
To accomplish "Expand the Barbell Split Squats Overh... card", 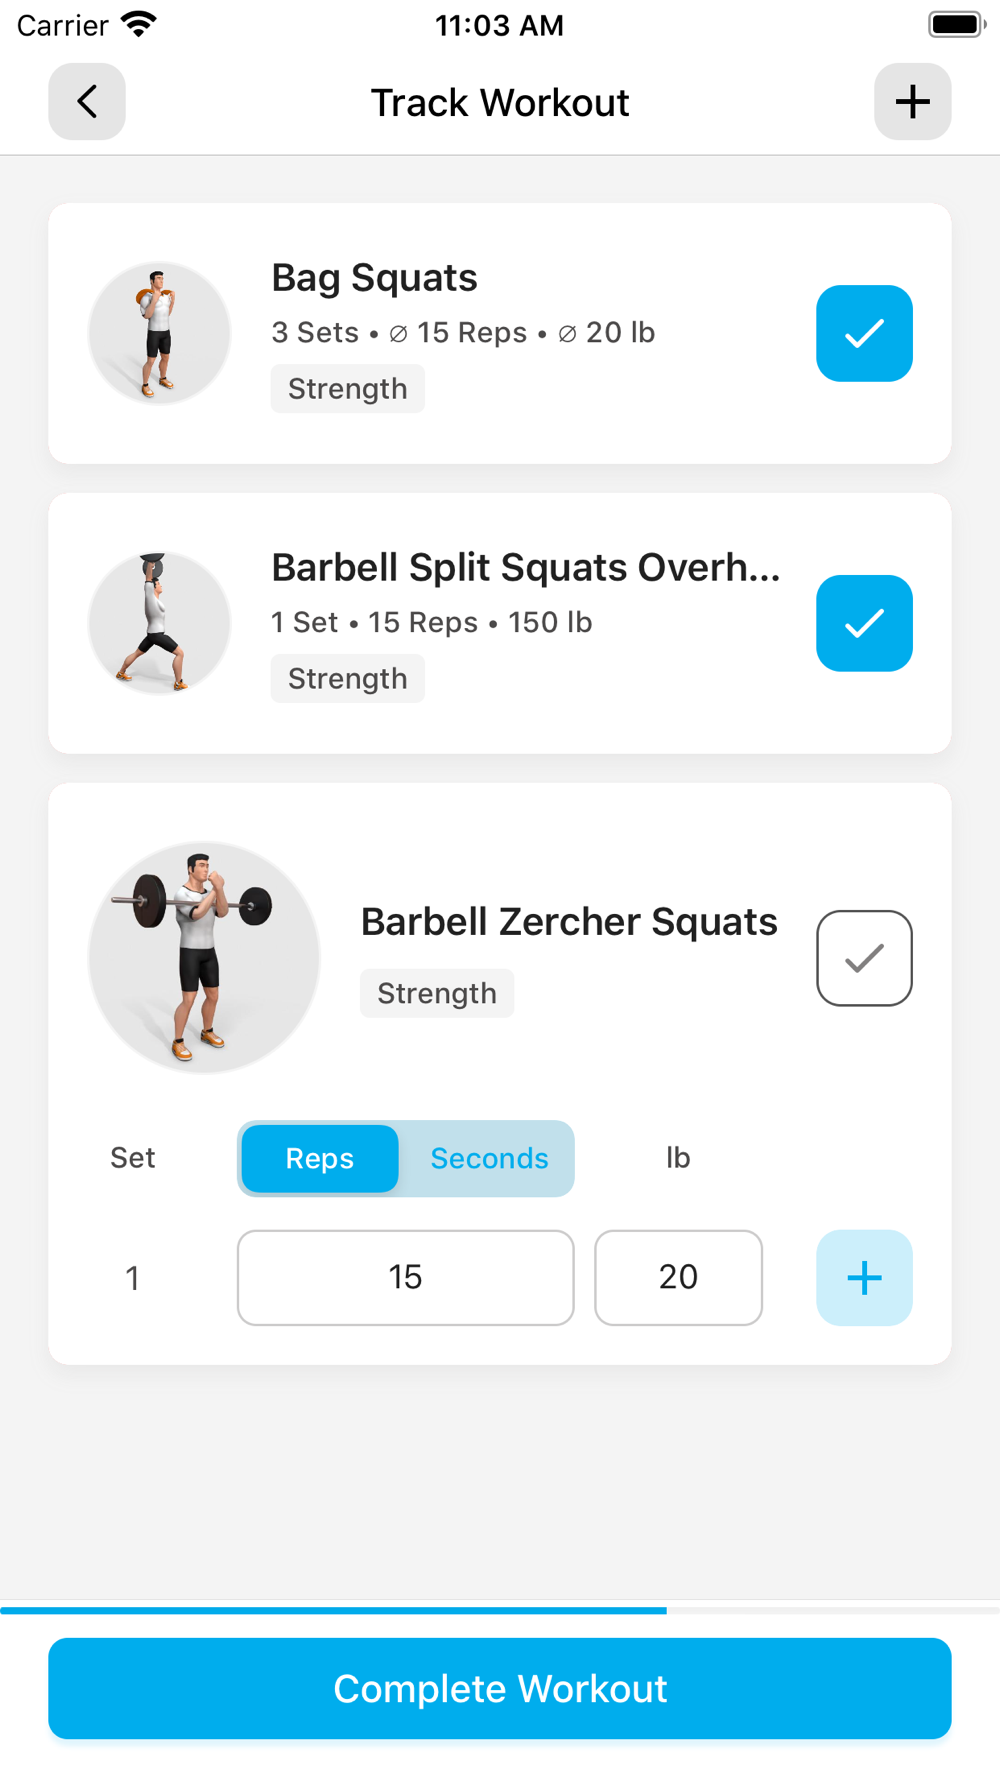I will click(x=500, y=623).
